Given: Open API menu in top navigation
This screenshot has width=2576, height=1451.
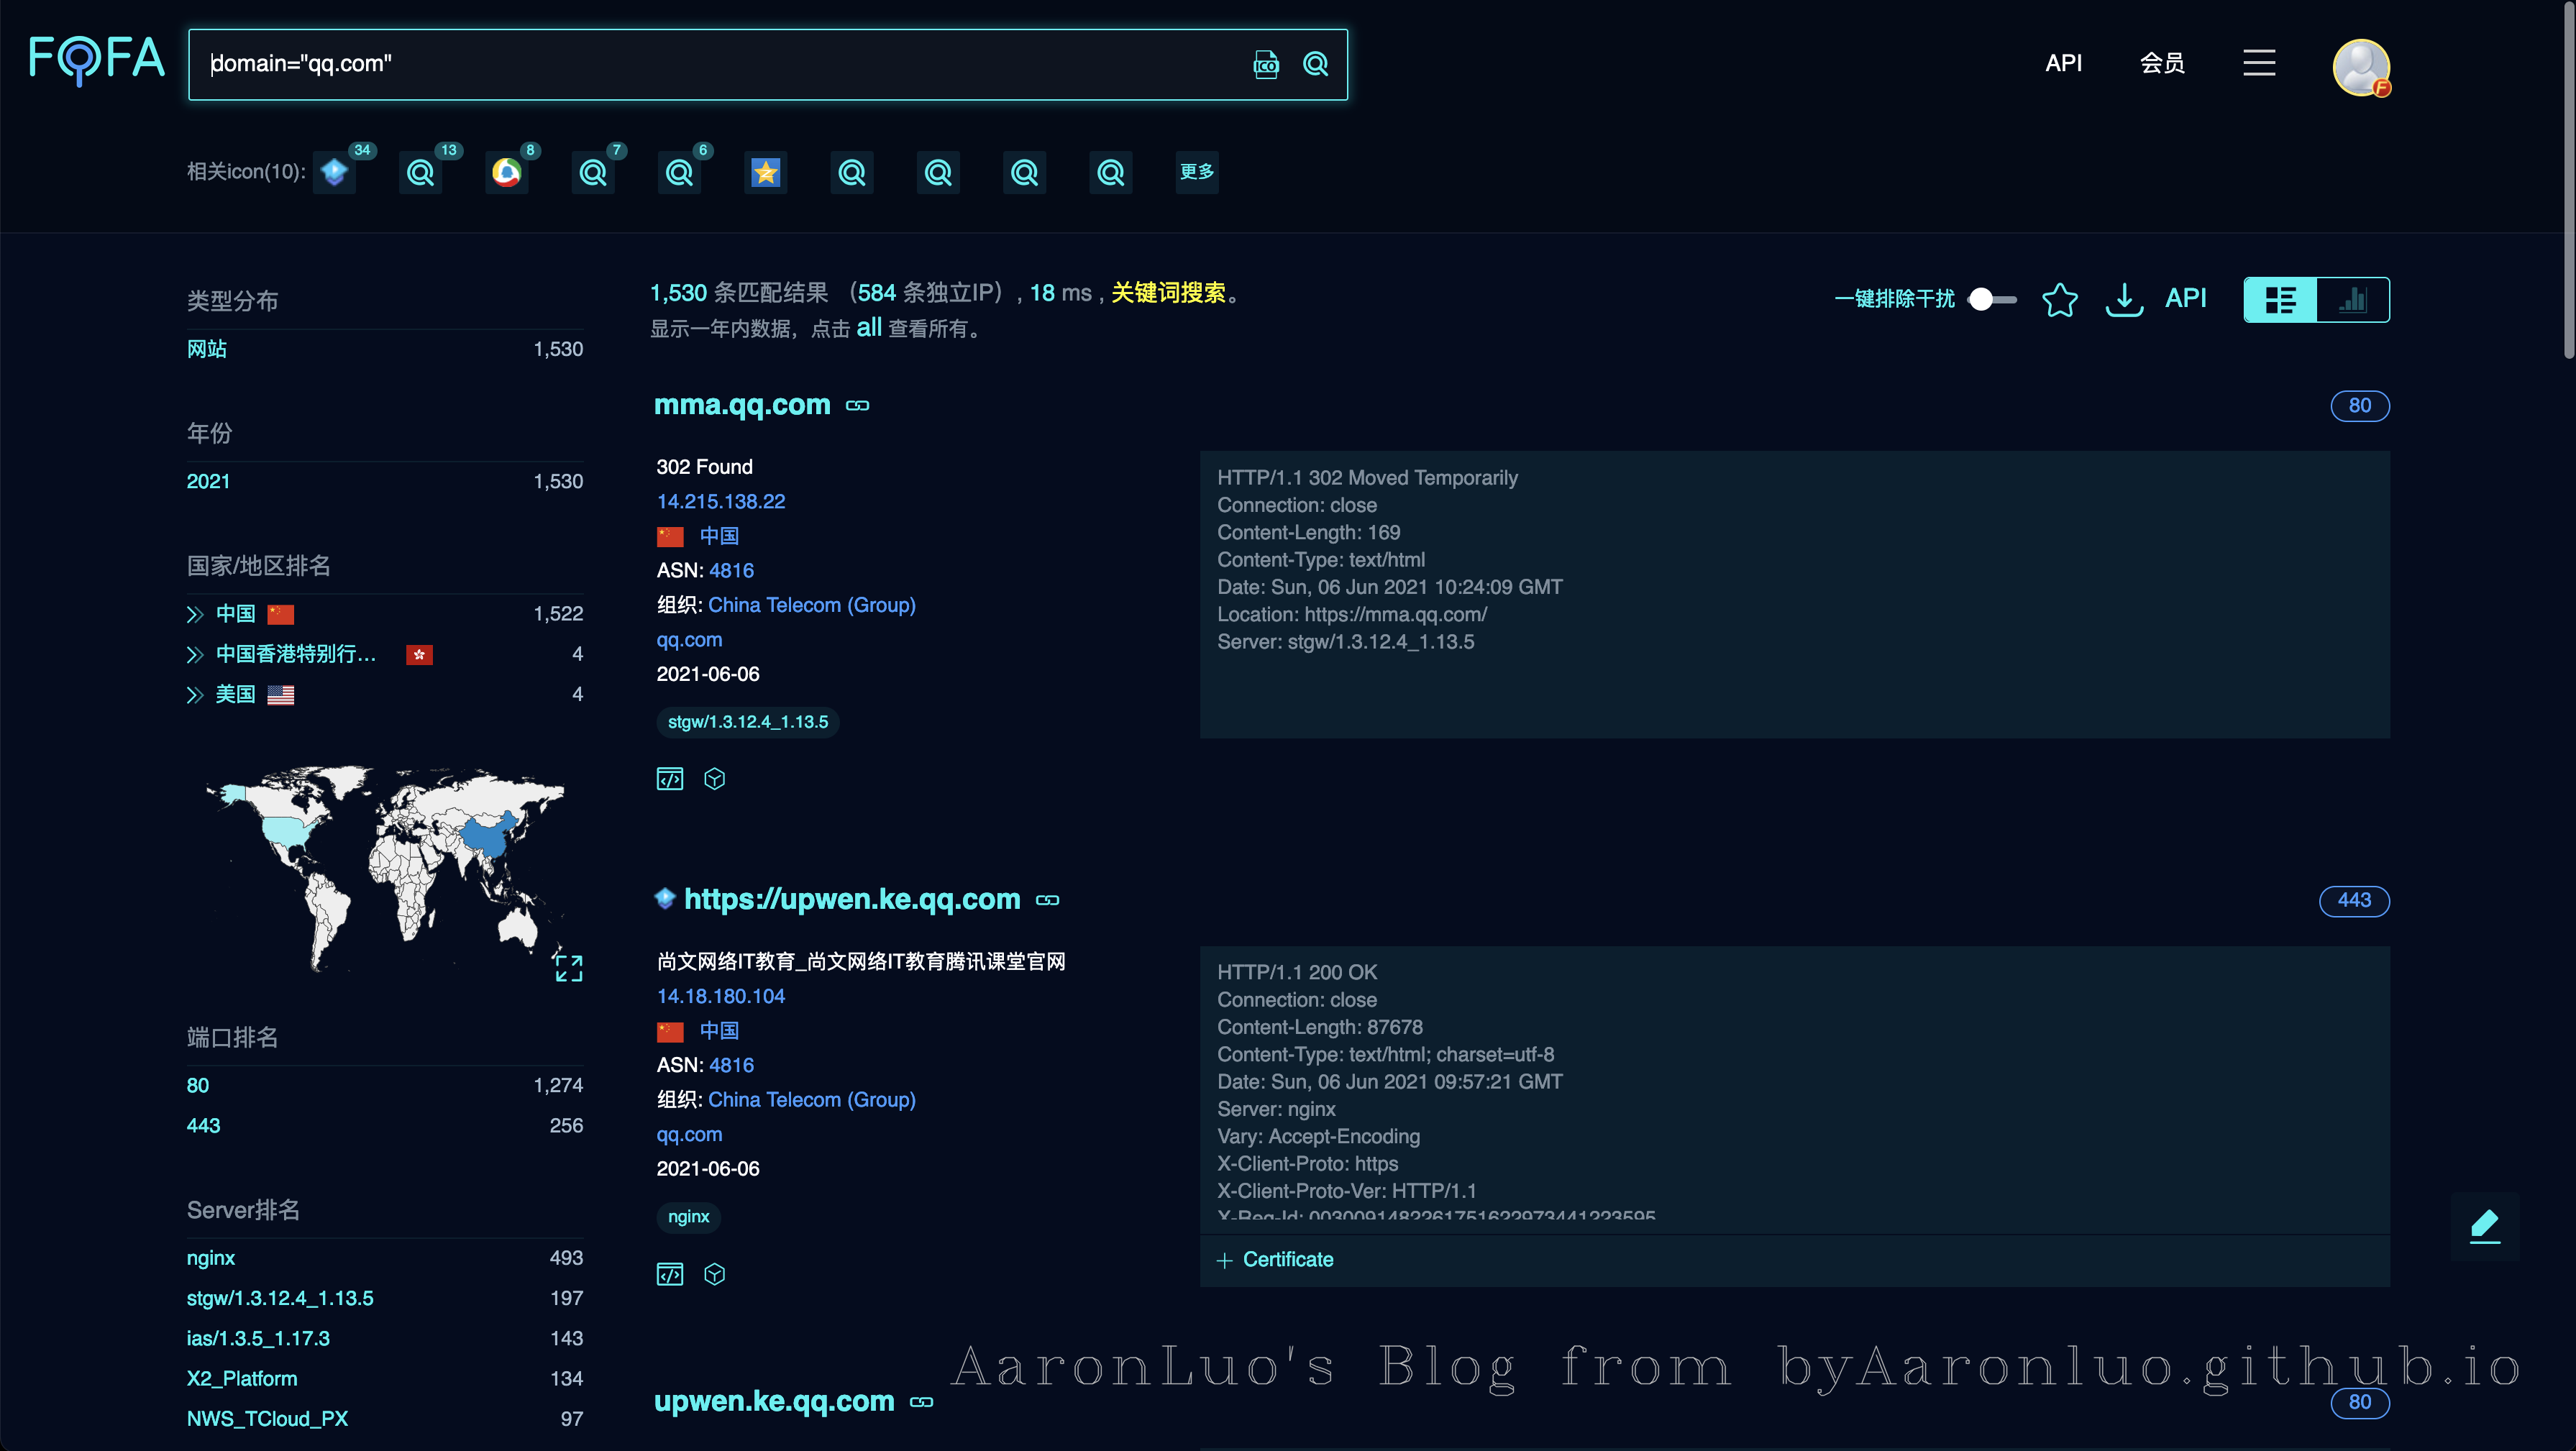Looking at the screenshot, I should pyautogui.click(x=2062, y=63).
